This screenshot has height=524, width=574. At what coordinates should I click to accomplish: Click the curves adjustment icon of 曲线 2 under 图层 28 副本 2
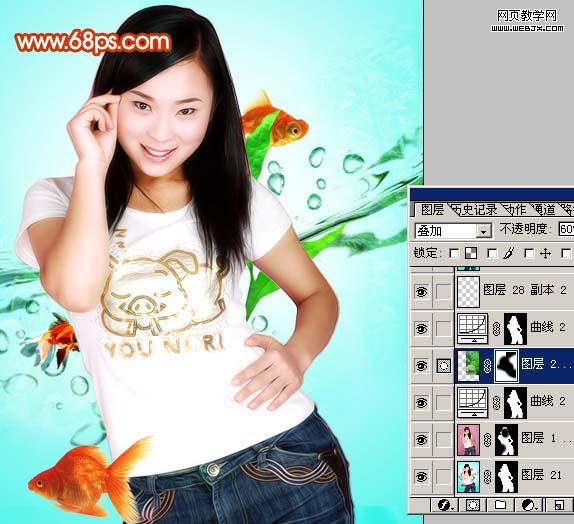point(473,328)
